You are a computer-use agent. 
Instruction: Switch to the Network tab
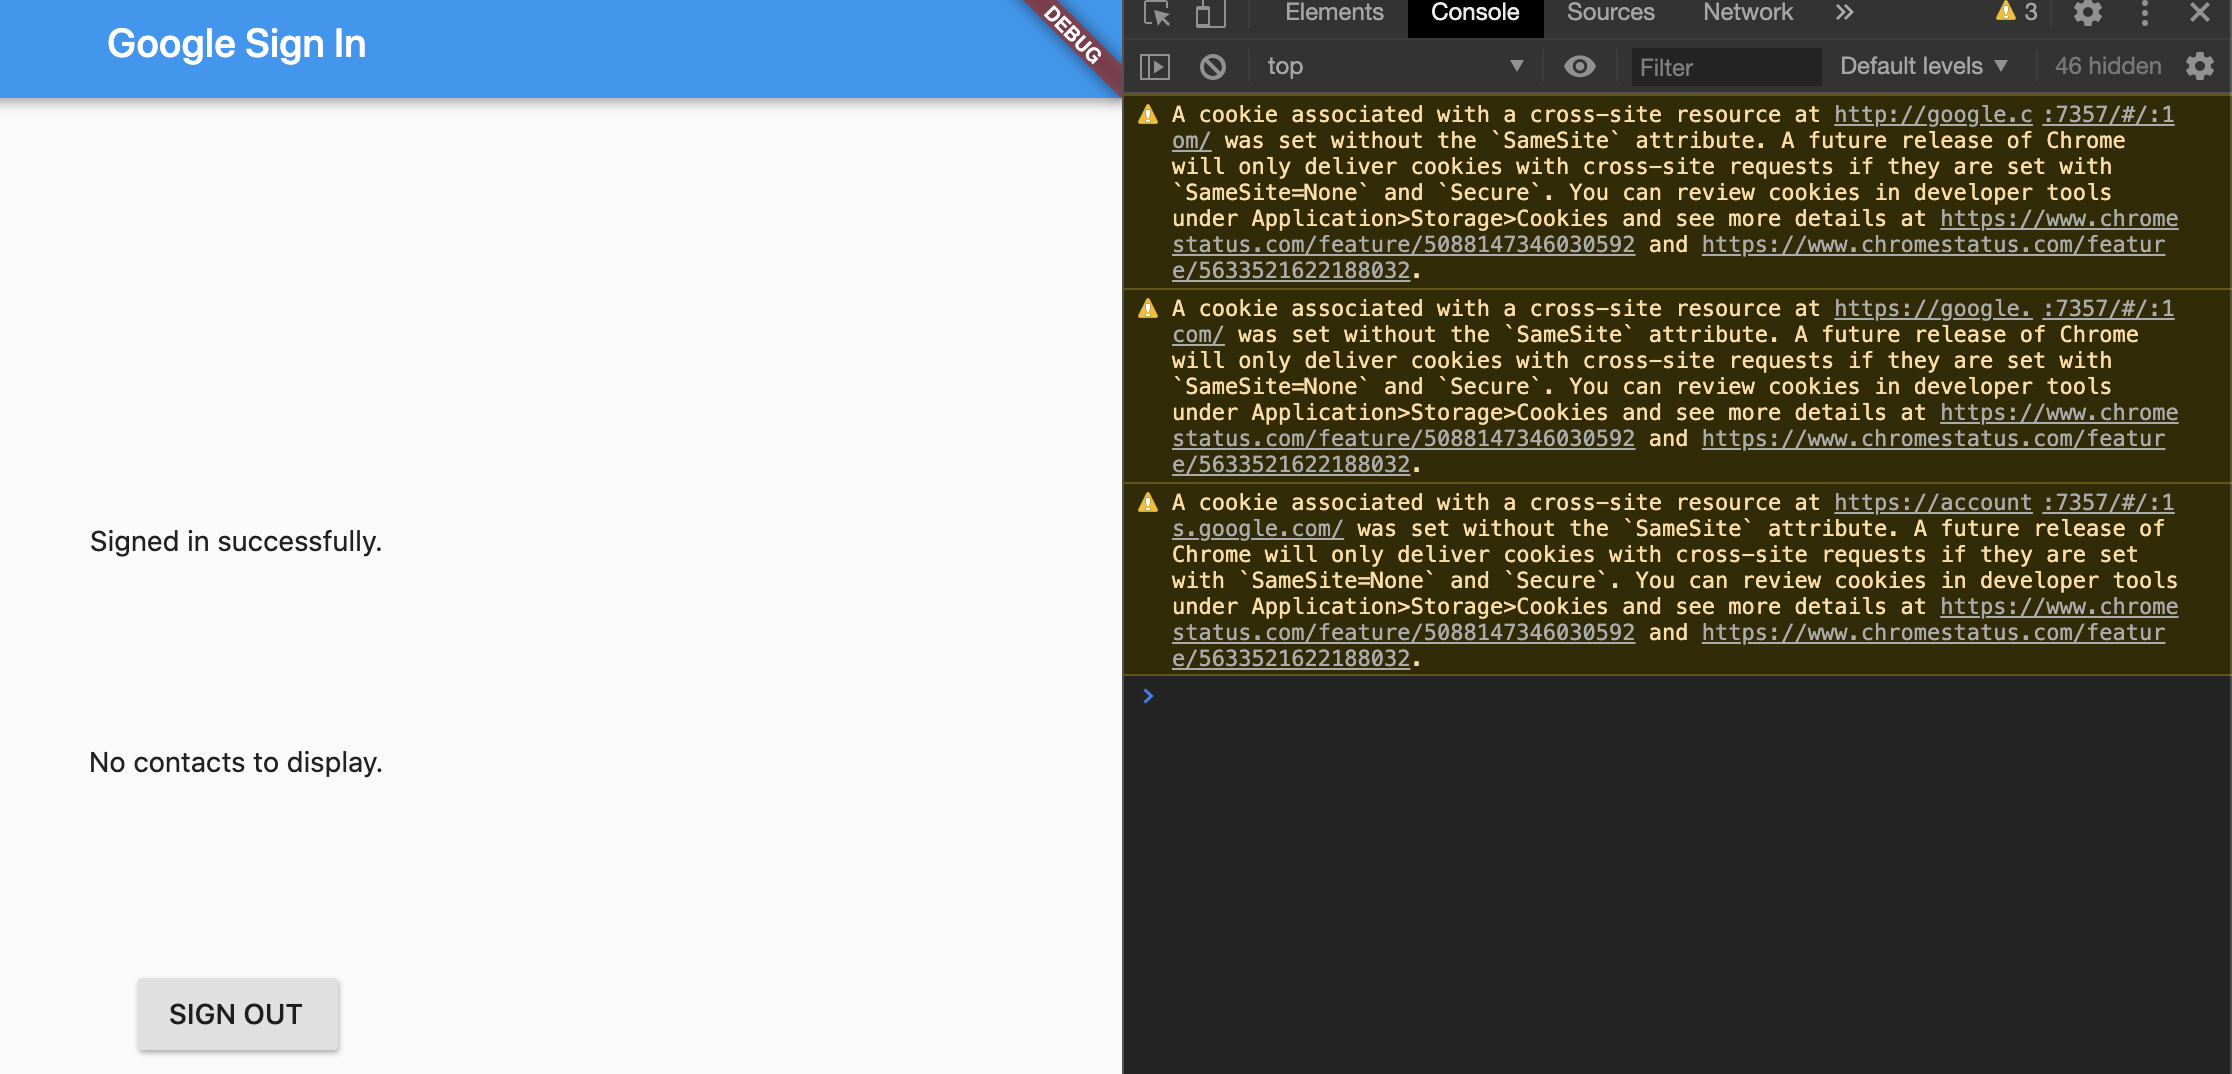(1747, 13)
